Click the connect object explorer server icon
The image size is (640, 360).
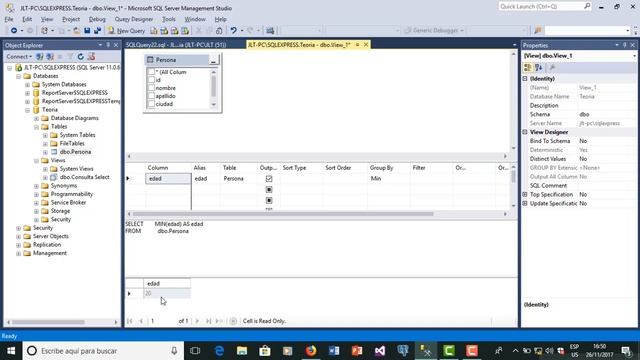pyautogui.click(x=40, y=57)
